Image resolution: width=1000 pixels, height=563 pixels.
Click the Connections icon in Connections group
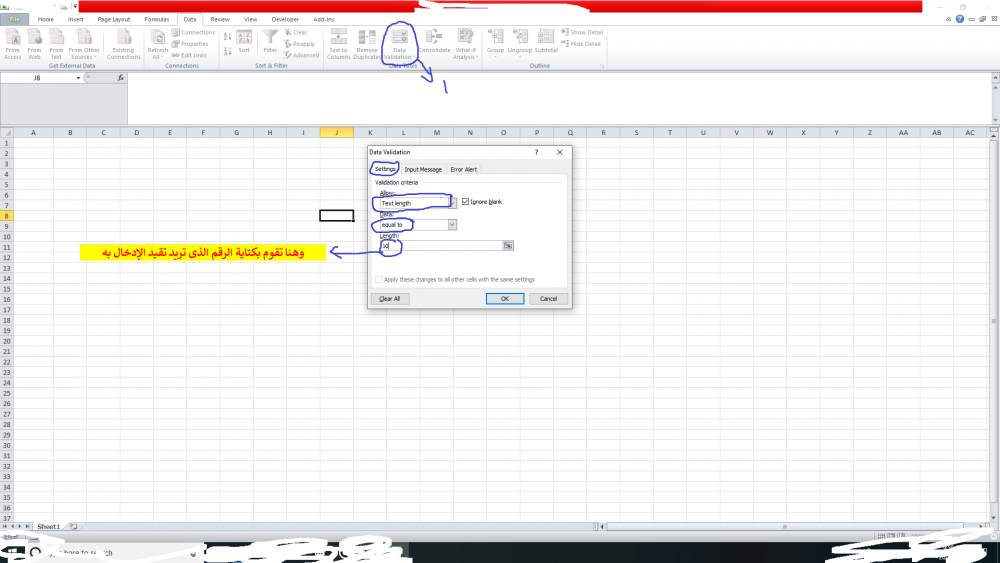coord(175,33)
